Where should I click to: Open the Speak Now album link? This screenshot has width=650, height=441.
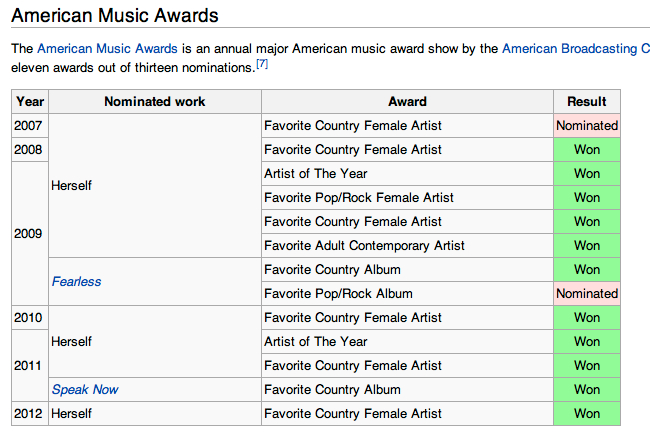(x=85, y=390)
